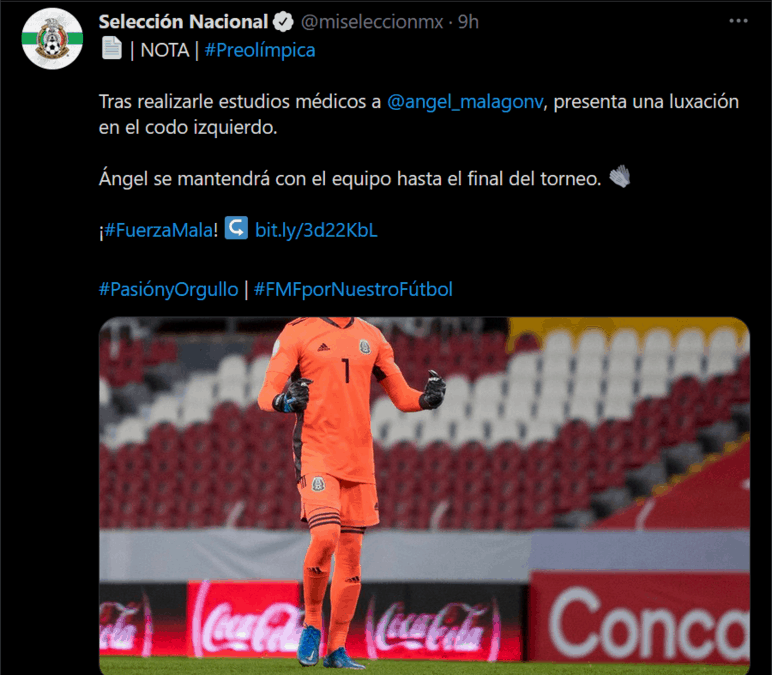Viewport: 772px width, 675px height.
Task: Click the 'Tras realizarle estudios médicos' tweet text
Action: (418, 114)
